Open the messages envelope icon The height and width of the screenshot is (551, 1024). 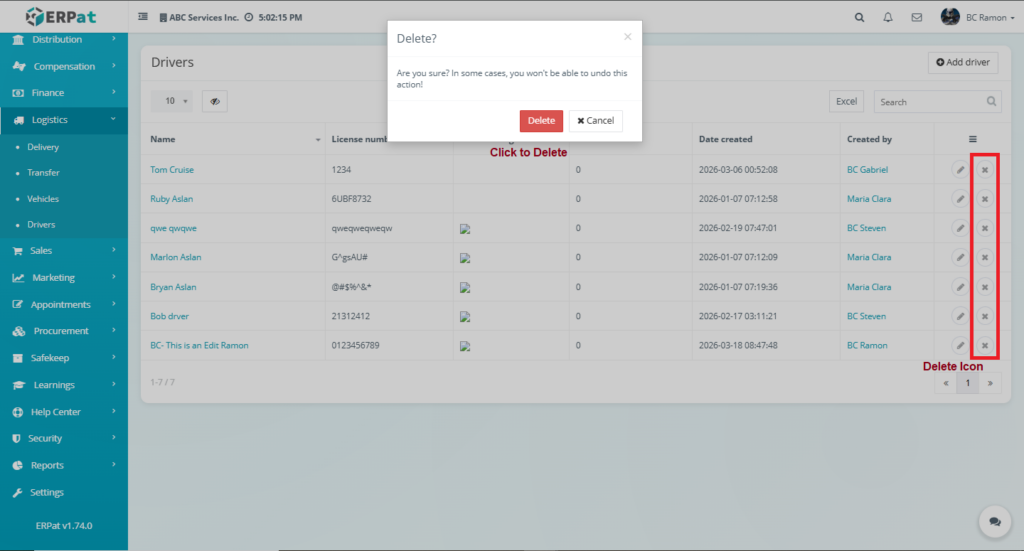(x=917, y=18)
